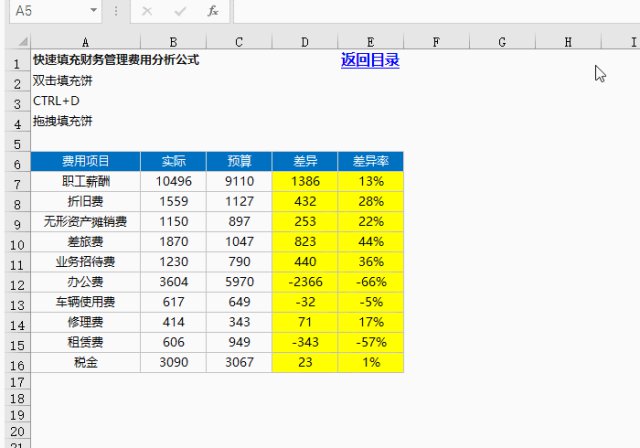
Task: Select column H header
Action: 568,42
